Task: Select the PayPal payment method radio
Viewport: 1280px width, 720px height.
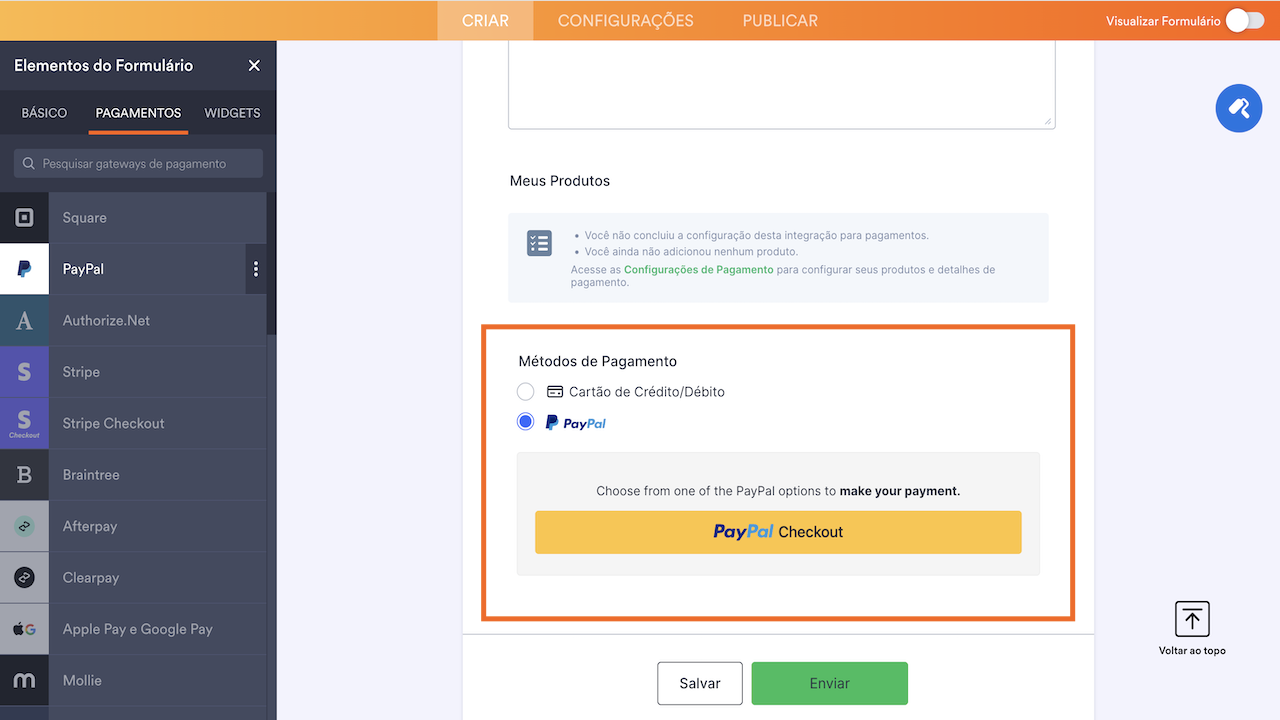Action: 526,423
